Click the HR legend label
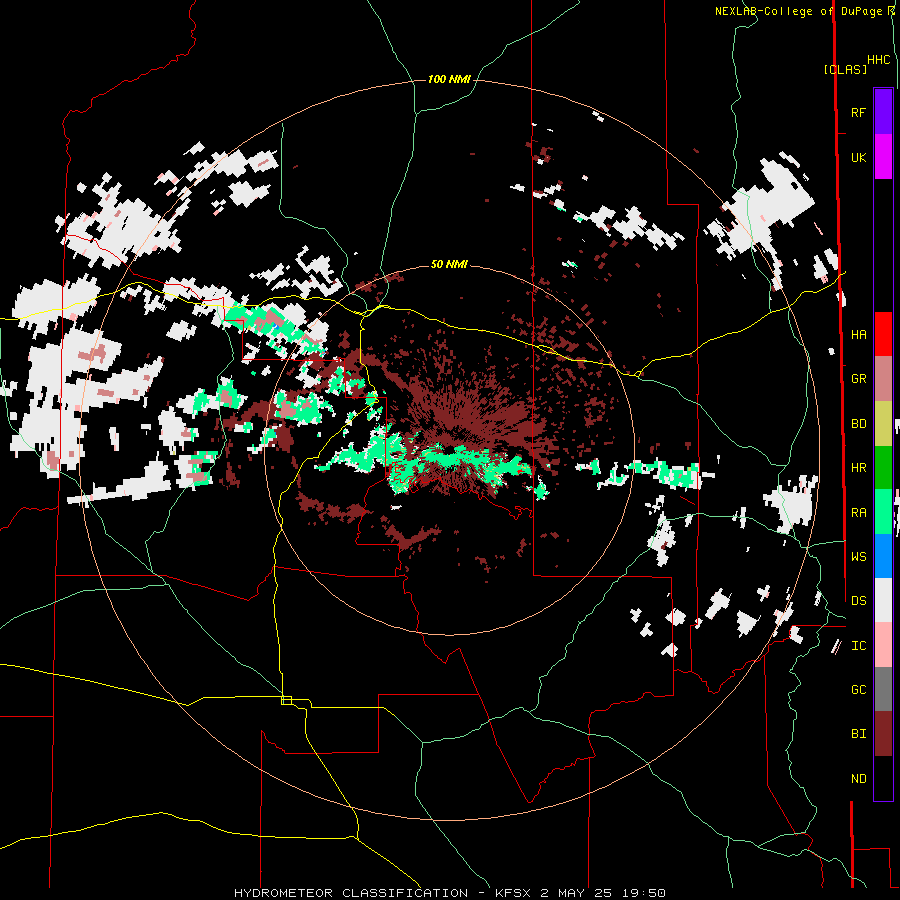The height and width of the screenshot is (900, 900). click(858, 468)
